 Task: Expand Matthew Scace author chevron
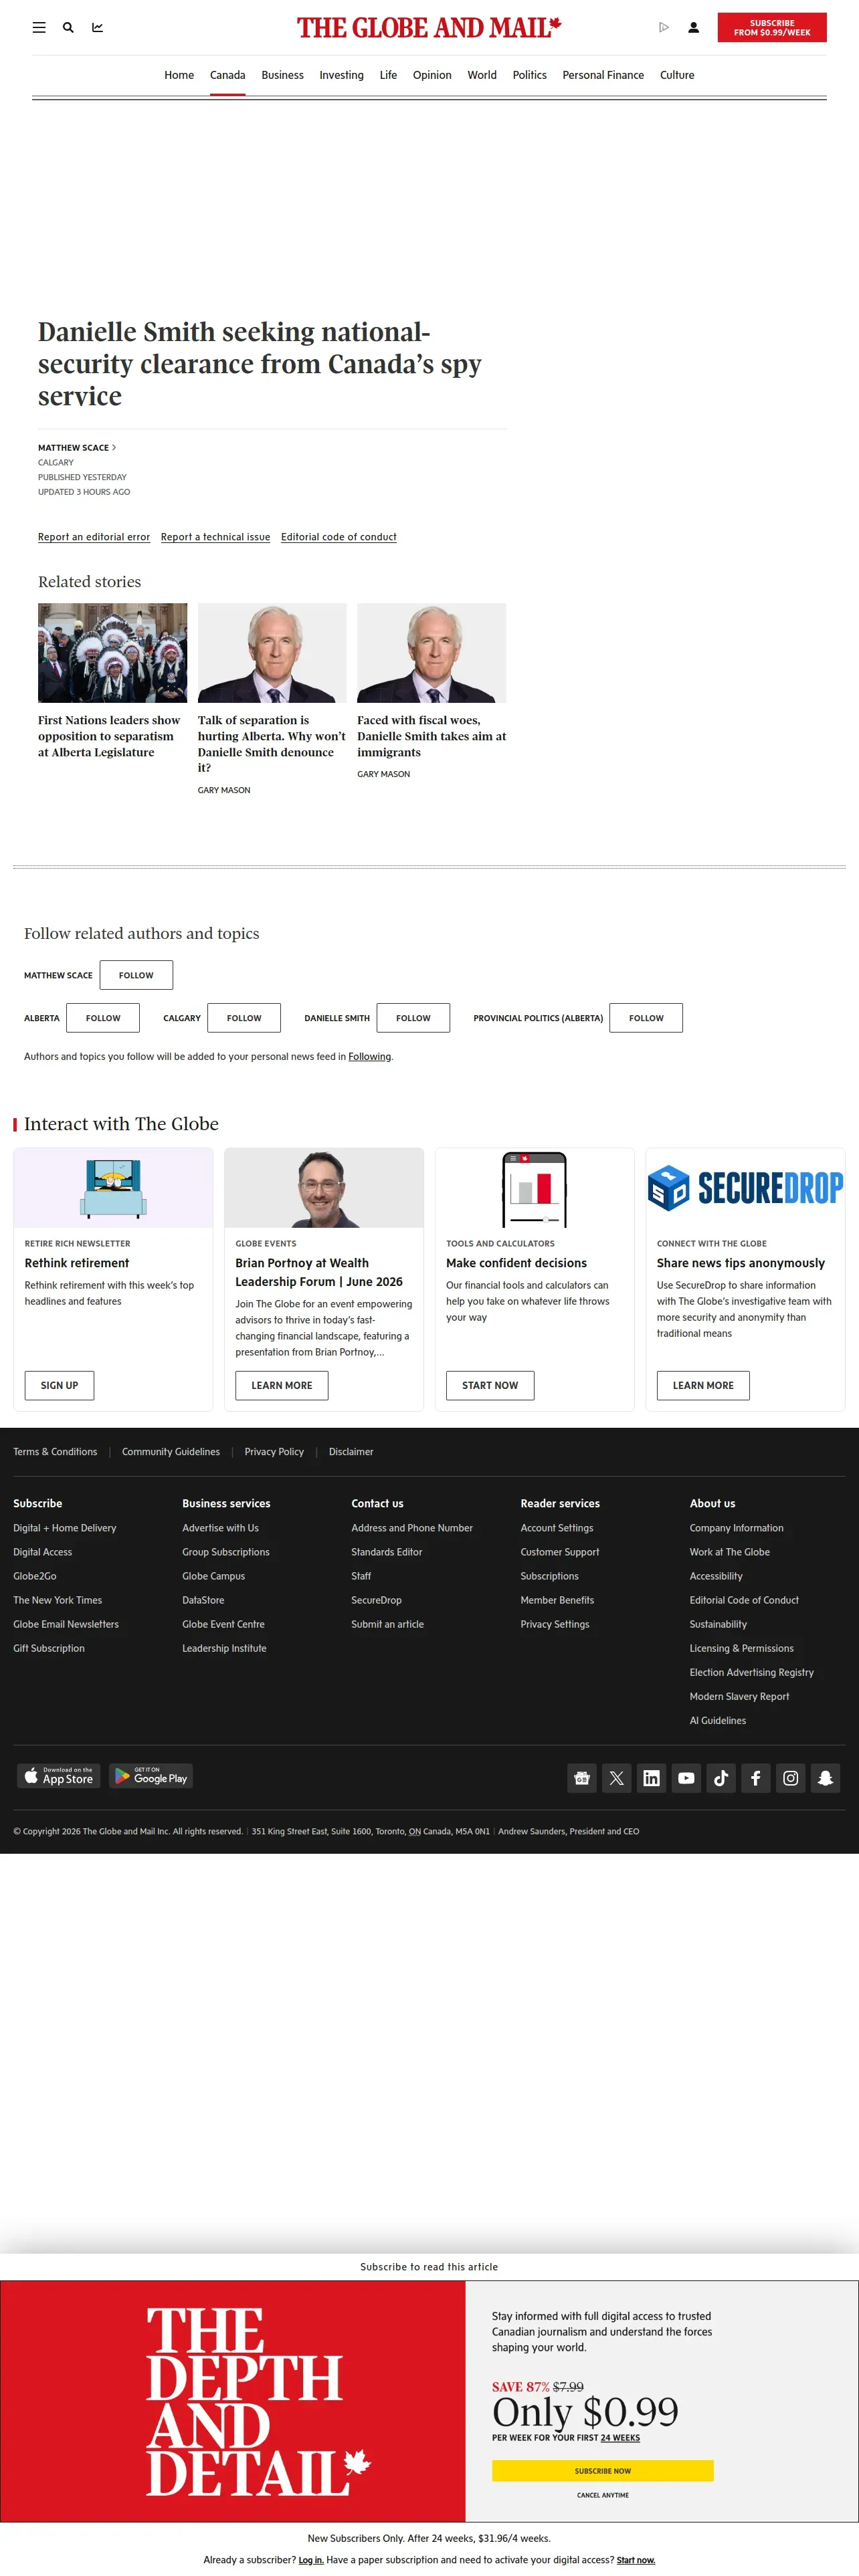tap(114, 447)
